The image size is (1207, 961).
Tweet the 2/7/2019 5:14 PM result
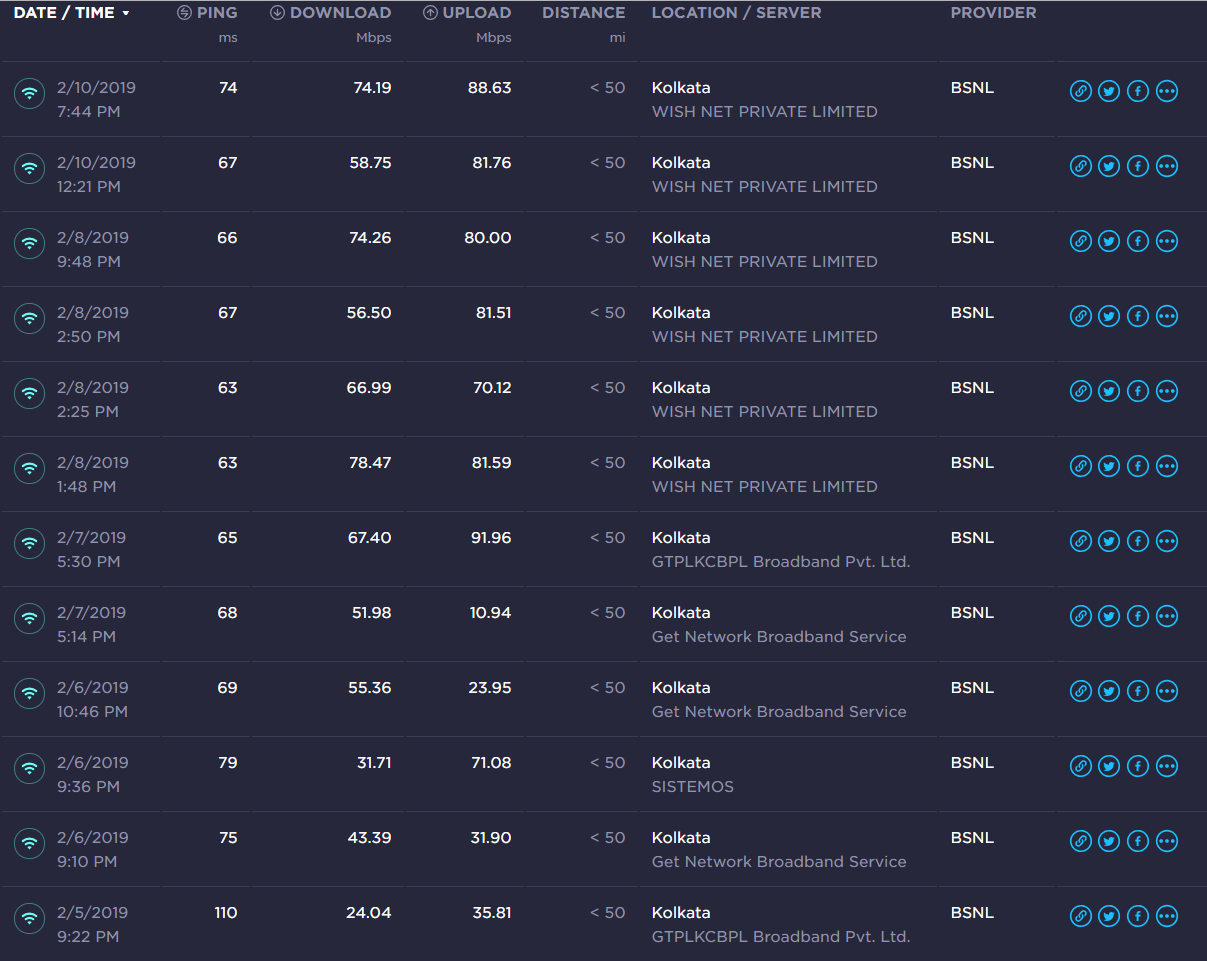tap(1109, 616)
